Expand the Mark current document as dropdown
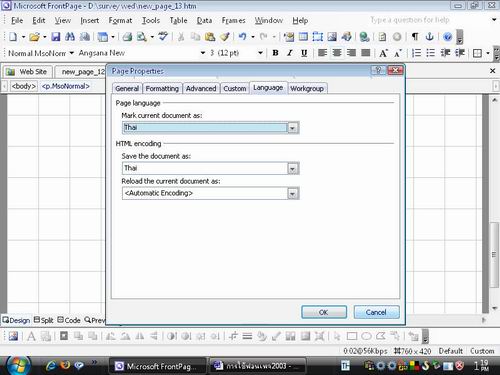The image size is (500, 375). pos(292,128)
